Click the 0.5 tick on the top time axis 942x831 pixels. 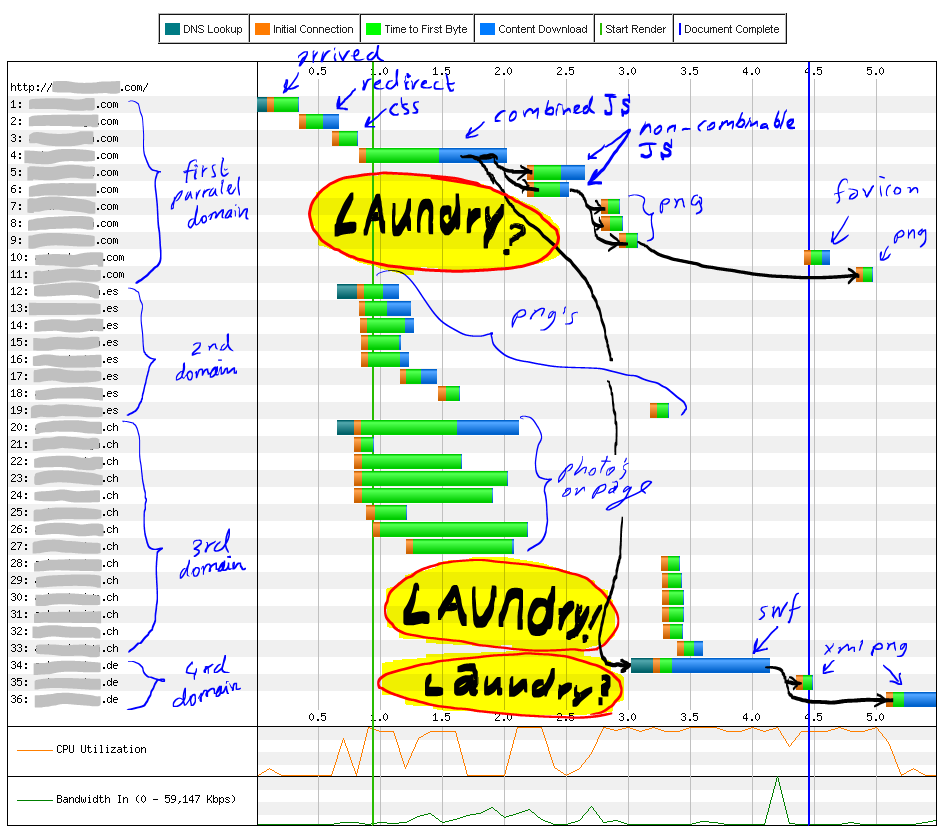[x=318, y=71]
